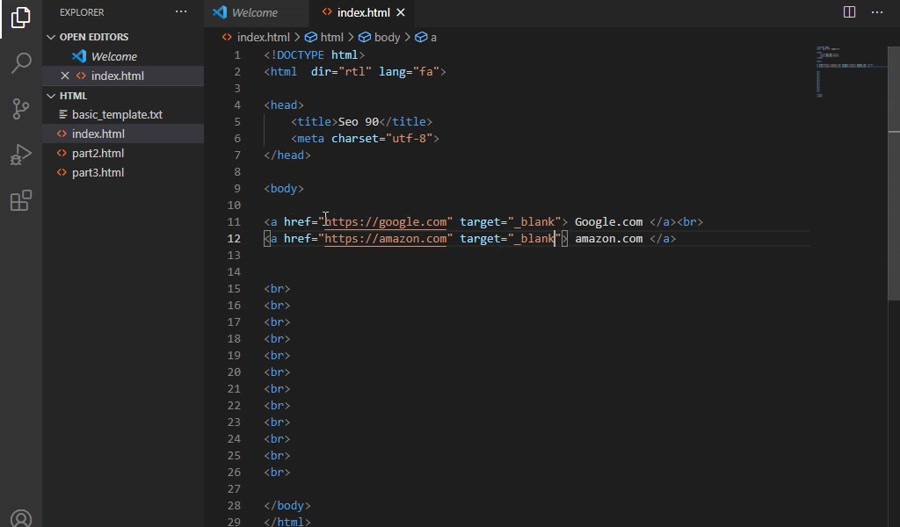Screen dimensions: 900x527
Task: Close the index.html editor tab
Action: [x=401, y=13]
